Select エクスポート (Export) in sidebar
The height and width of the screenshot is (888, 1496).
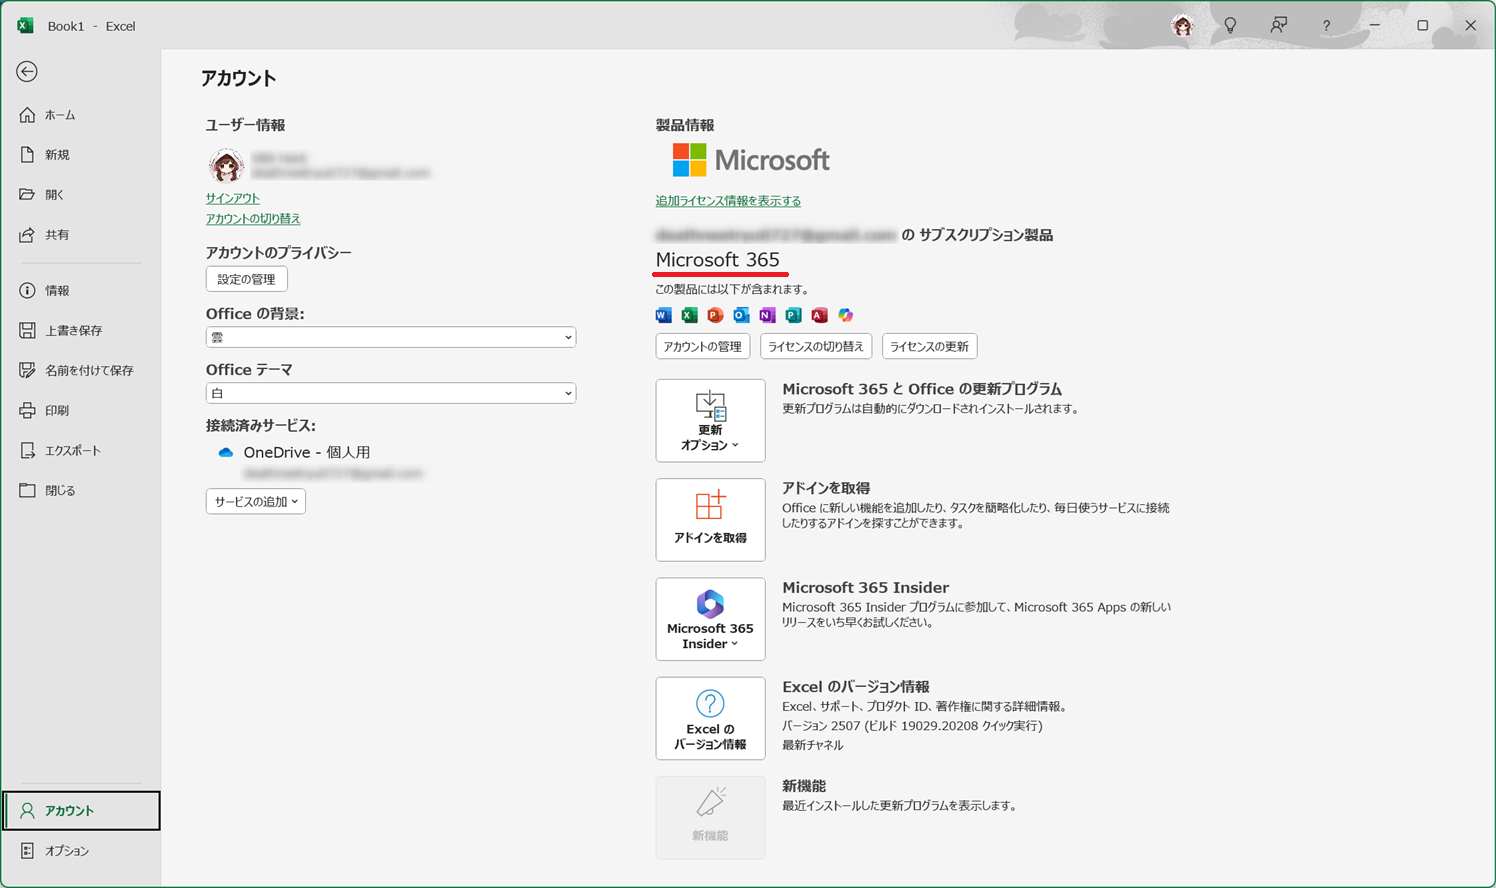[80, 451]
